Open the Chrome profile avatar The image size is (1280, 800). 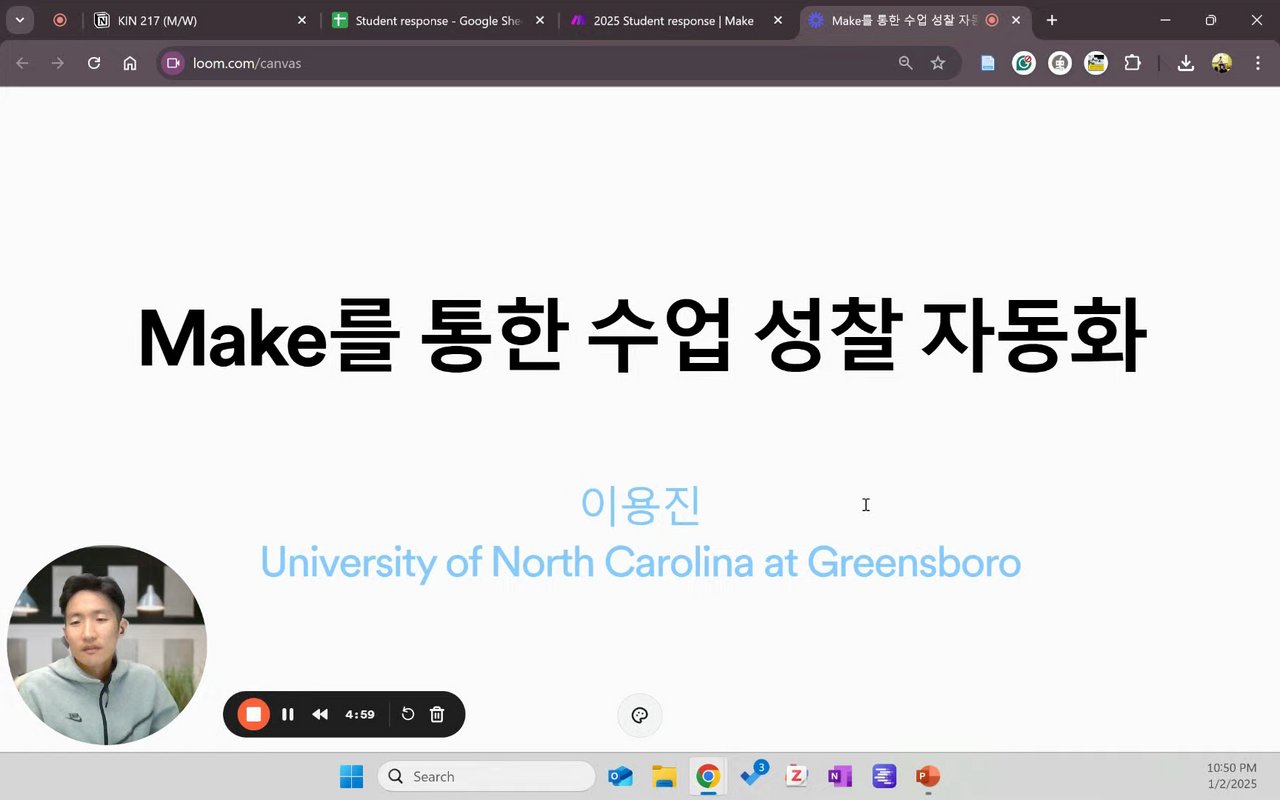(1222, 63)
